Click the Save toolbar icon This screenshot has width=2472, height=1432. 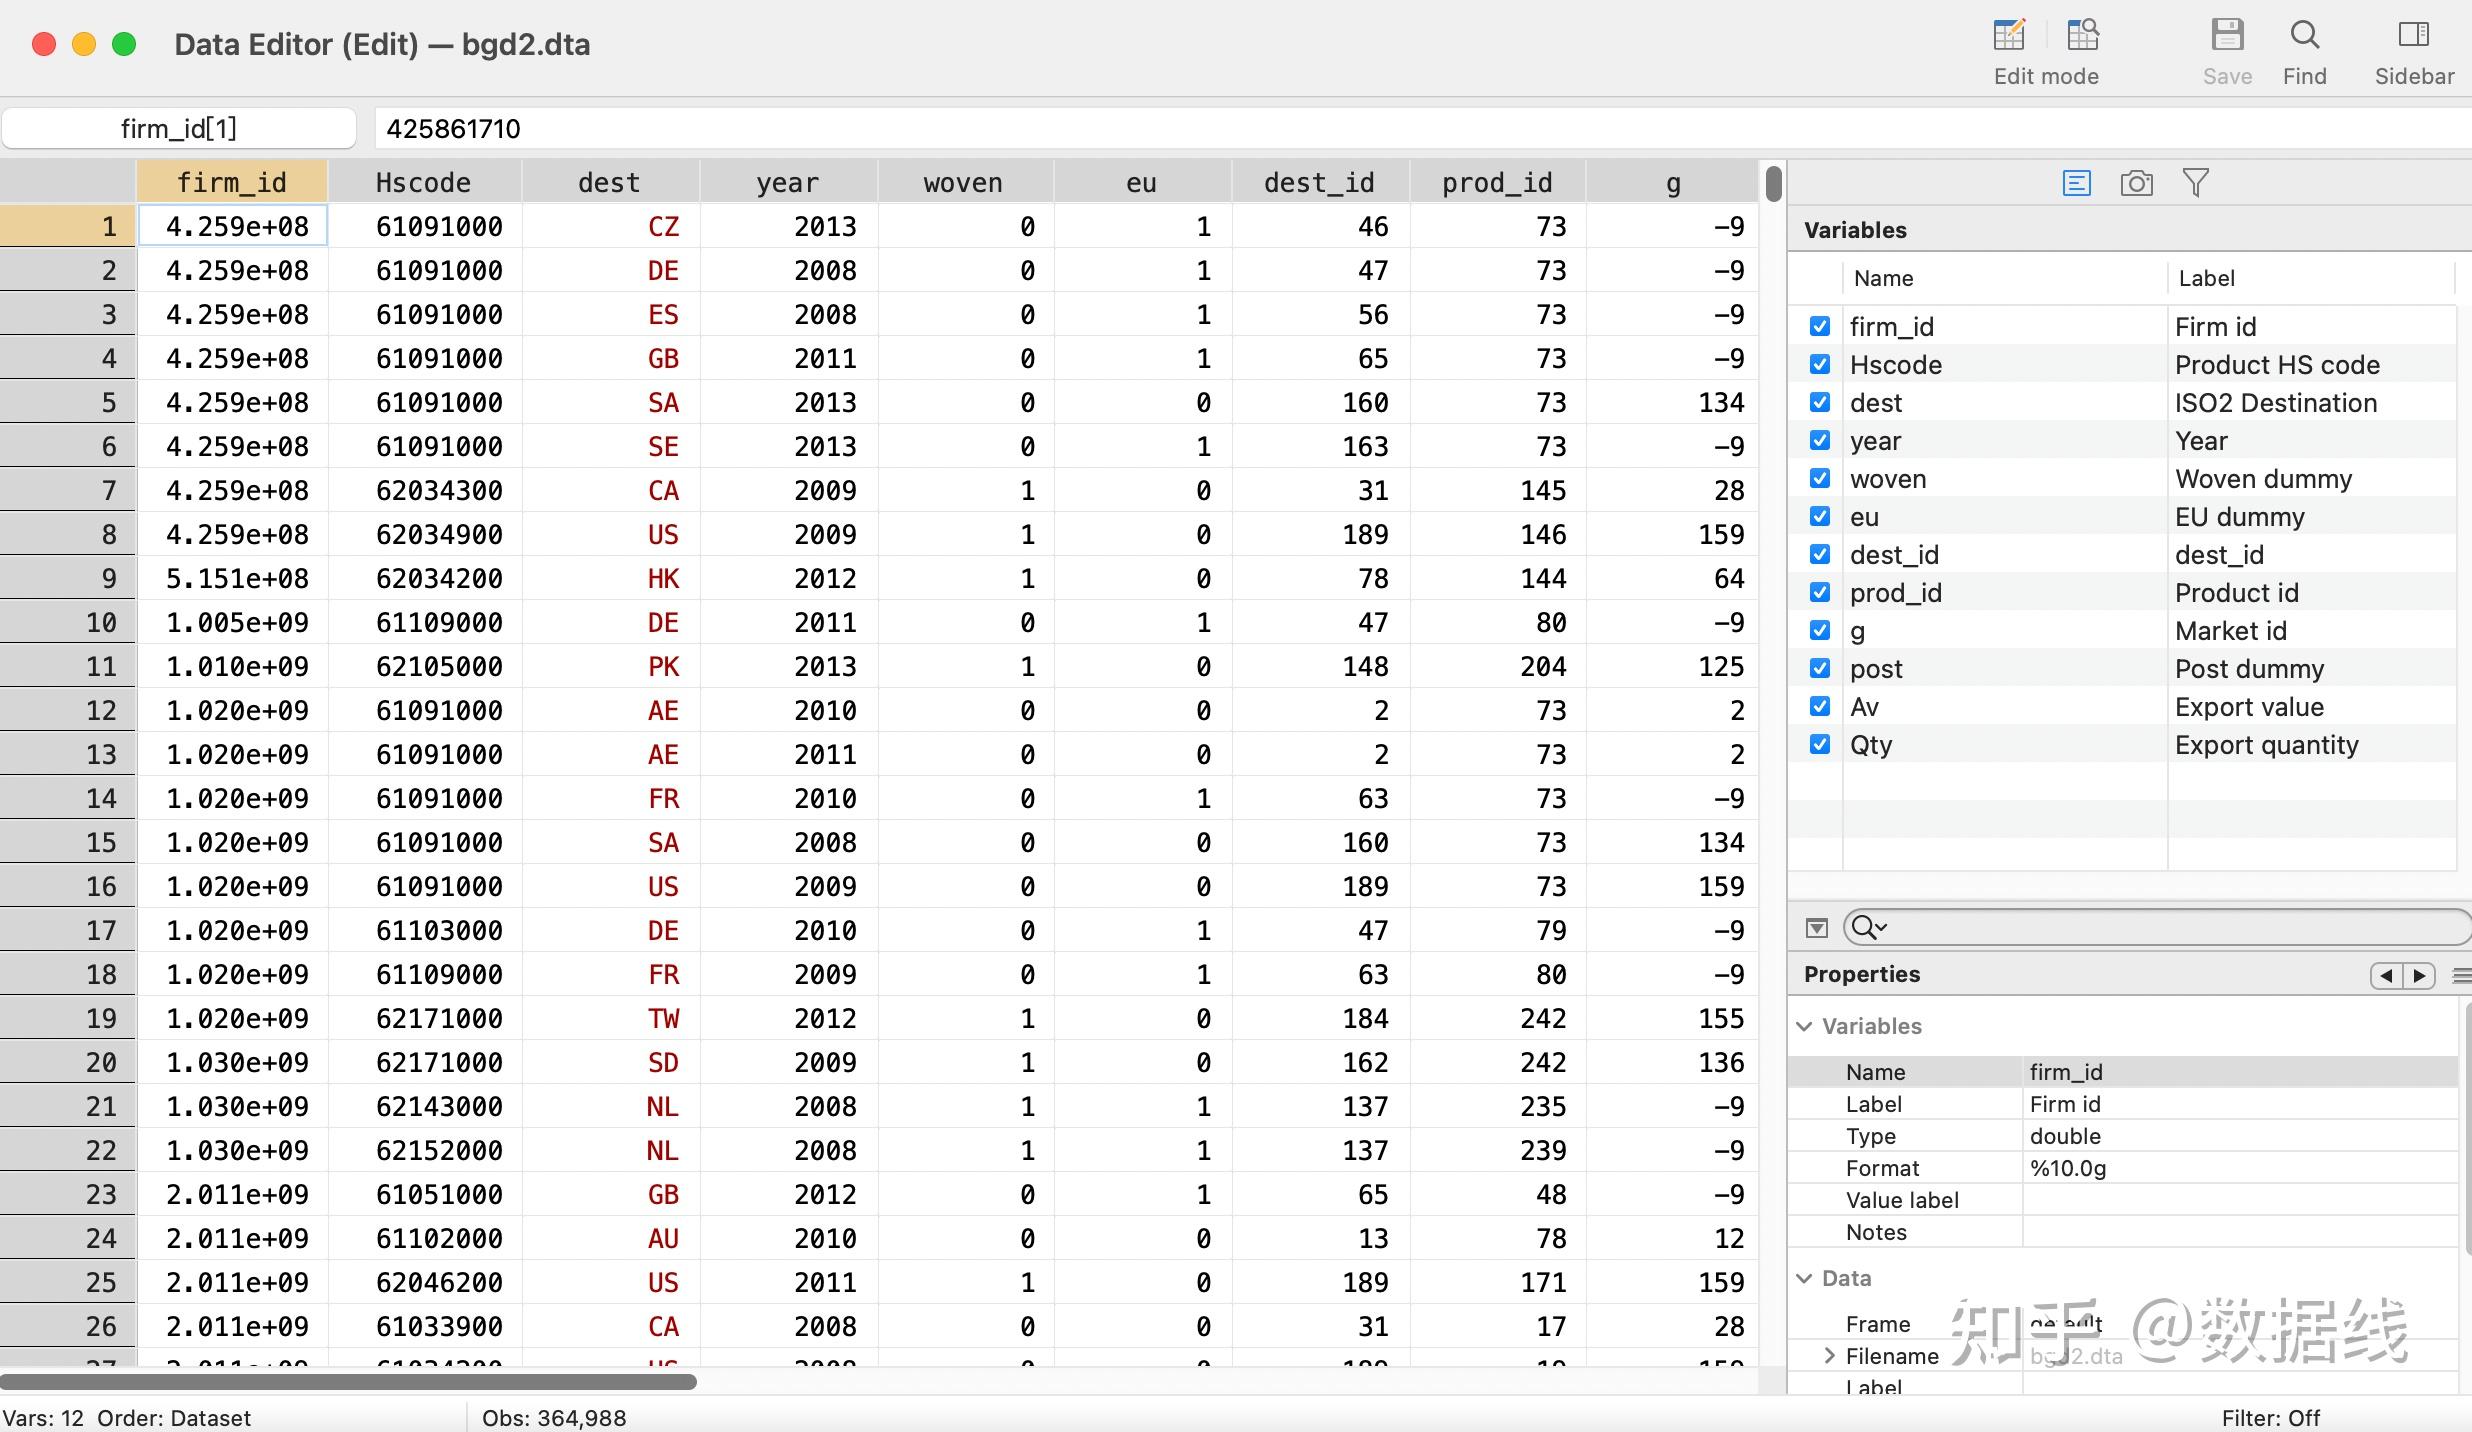[x=2227, y=36]
